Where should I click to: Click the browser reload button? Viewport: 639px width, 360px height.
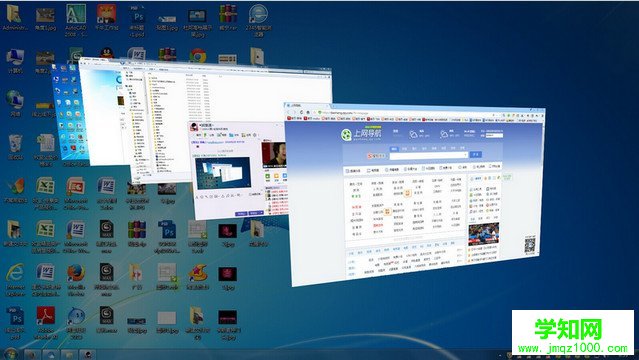click(302, 112)
